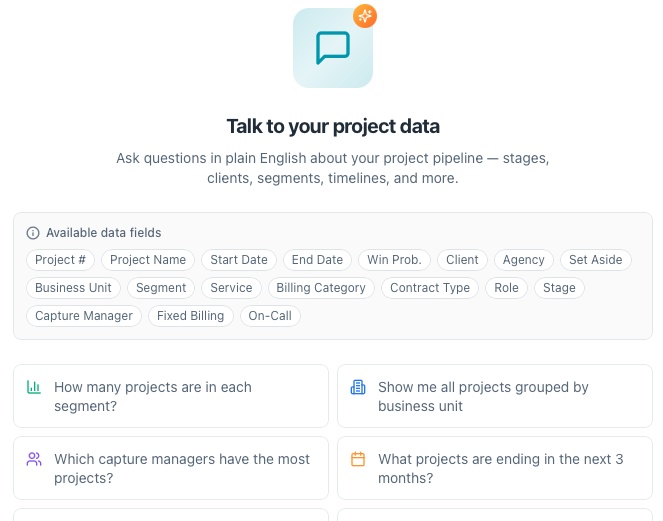
Task: Select the Stage field chip
Action: point(559,288)
